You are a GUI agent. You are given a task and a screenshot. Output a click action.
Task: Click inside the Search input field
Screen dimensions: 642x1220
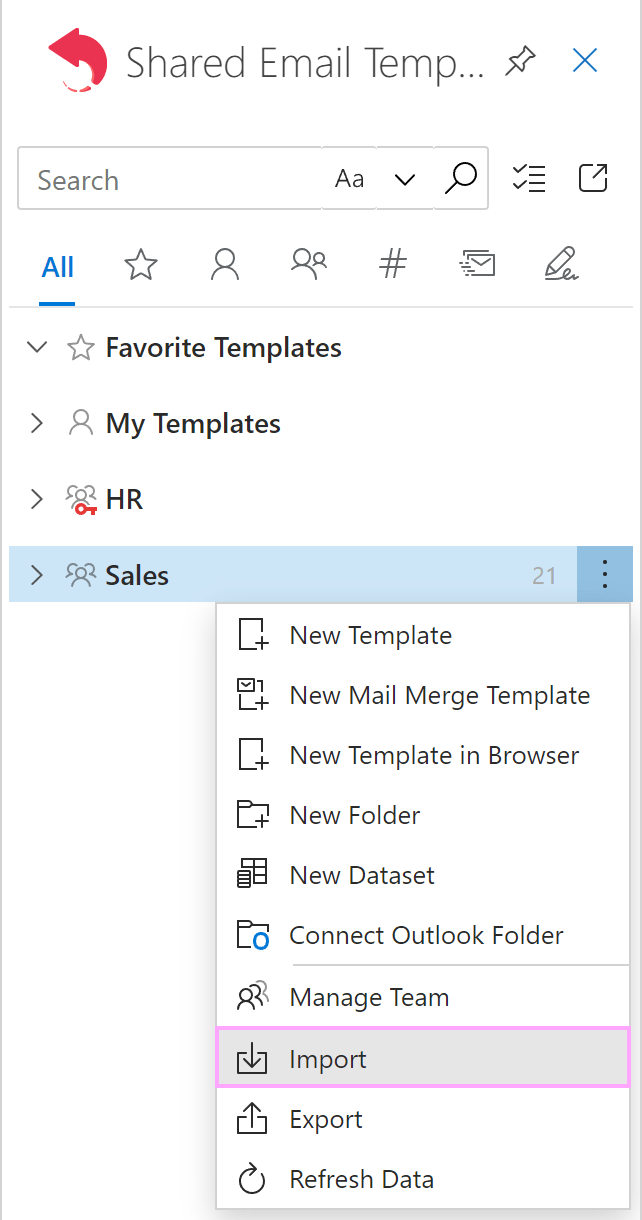click(x=150, y=178)
